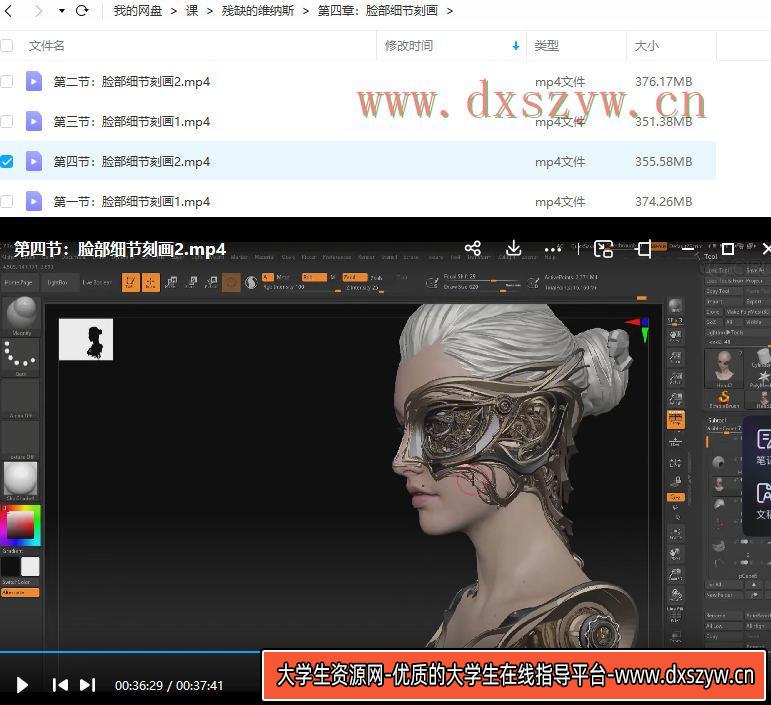The image size is (771, 705).
Task: Switch the player to mini-window mode
Action: (x=603, y=249)
